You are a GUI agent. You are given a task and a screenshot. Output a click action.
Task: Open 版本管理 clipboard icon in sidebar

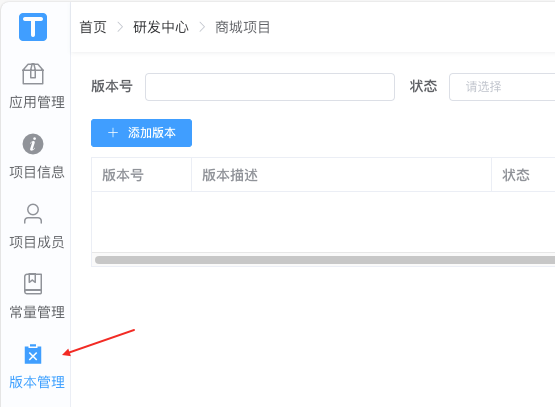click(x=33, y=354)
